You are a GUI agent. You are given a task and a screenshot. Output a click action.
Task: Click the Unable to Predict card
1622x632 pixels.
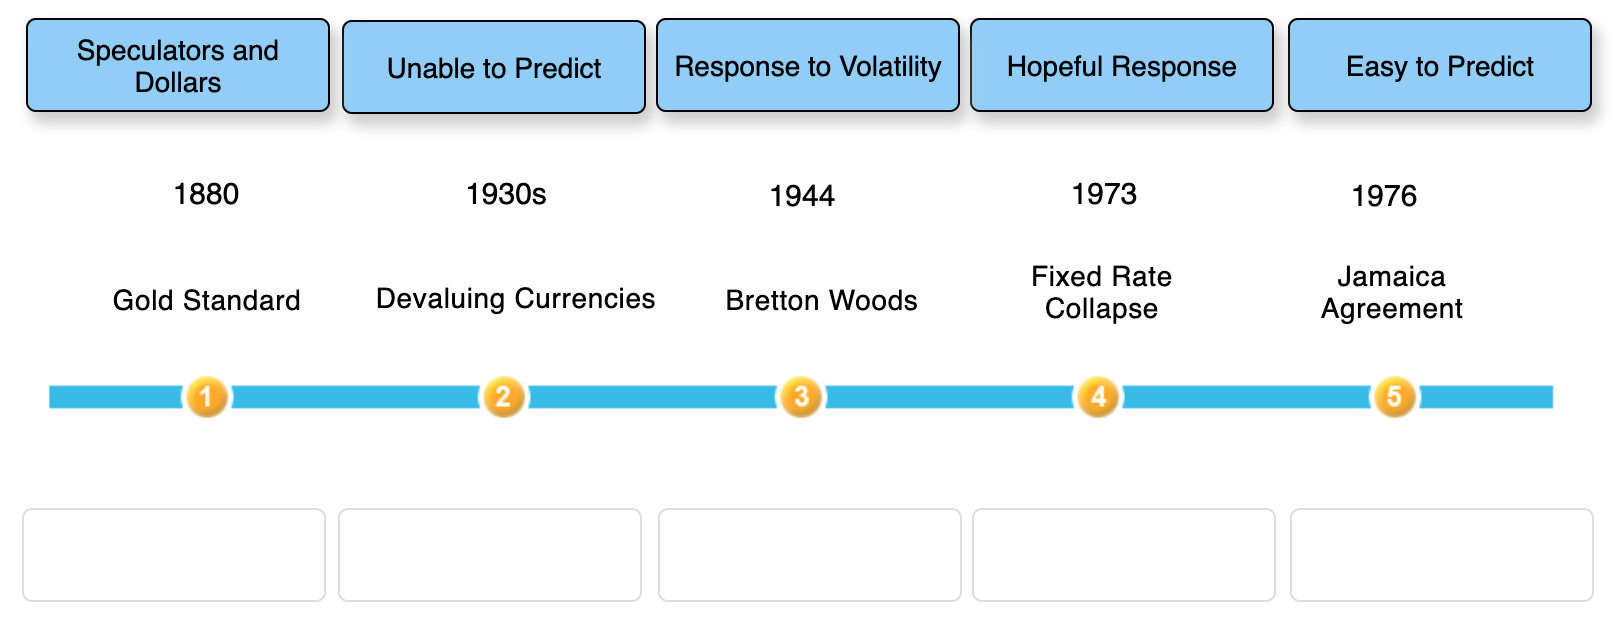click(494, 67)
